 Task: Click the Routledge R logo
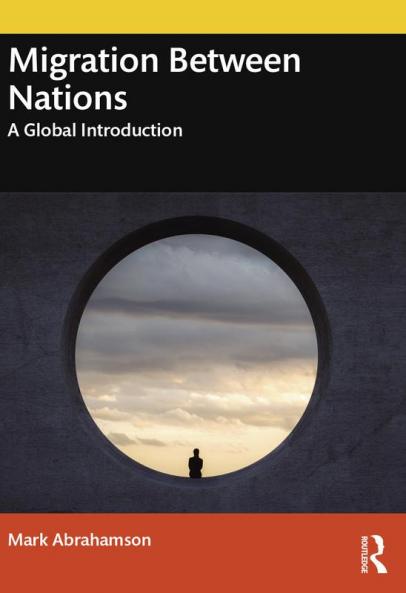coord(378,554)
